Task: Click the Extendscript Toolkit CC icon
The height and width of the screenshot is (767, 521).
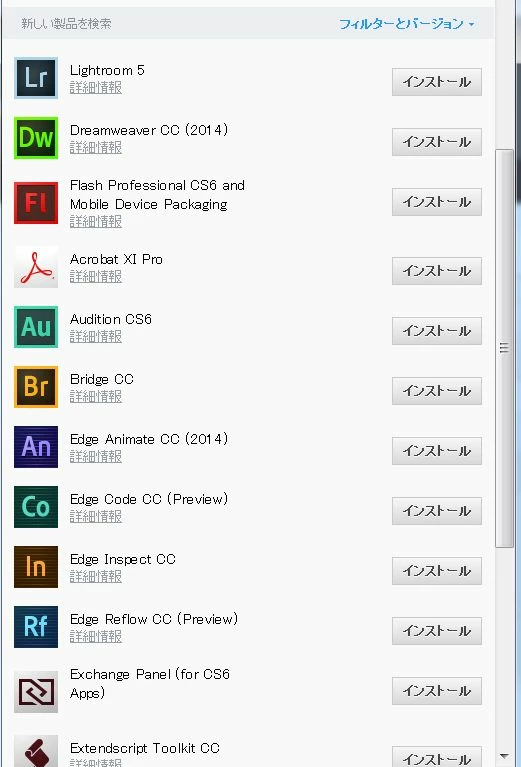Action: pyautogui.click(x=36, y=751)
